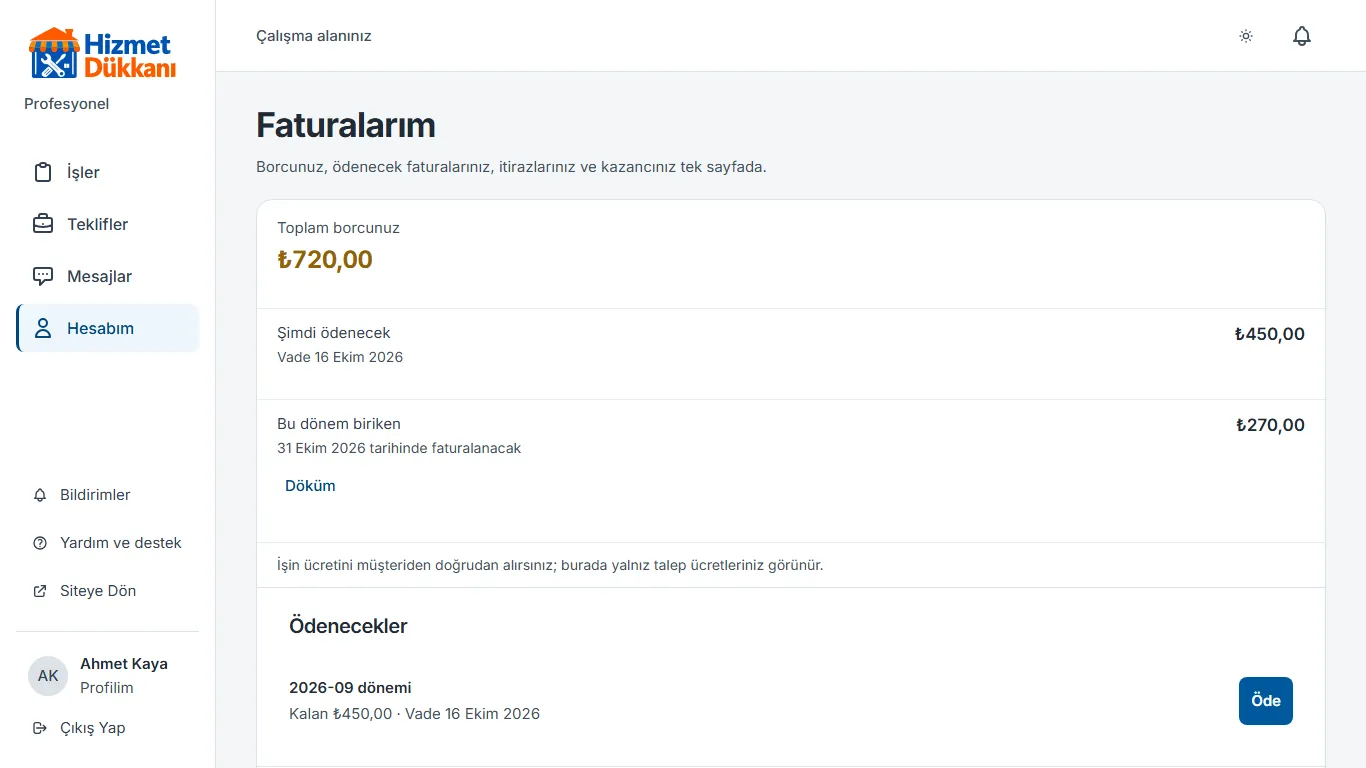The width and height of the screenshot is (1366, 768).
Task: Click the ₺450,00 amount due now
Action: tap(1270, 334)
